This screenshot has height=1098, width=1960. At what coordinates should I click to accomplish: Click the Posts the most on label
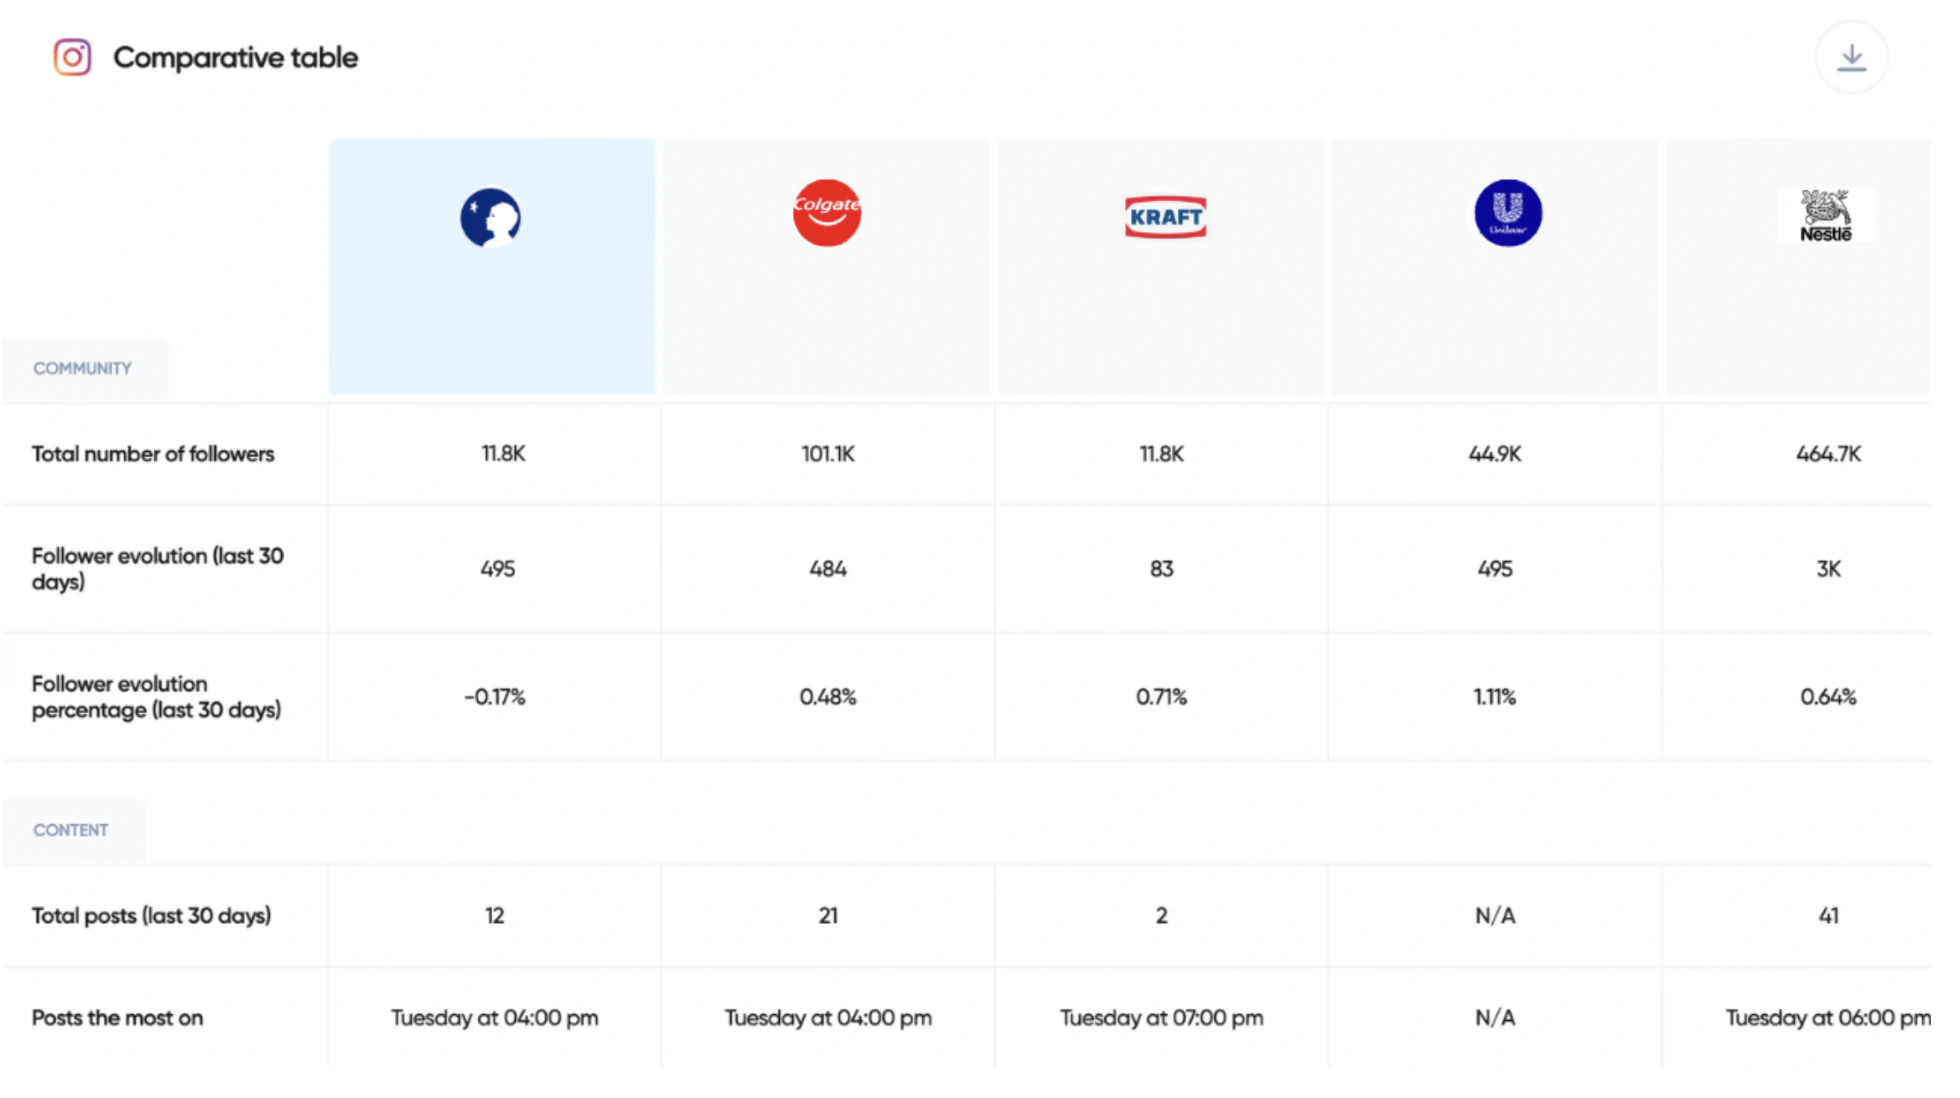tap(117, 1018)
